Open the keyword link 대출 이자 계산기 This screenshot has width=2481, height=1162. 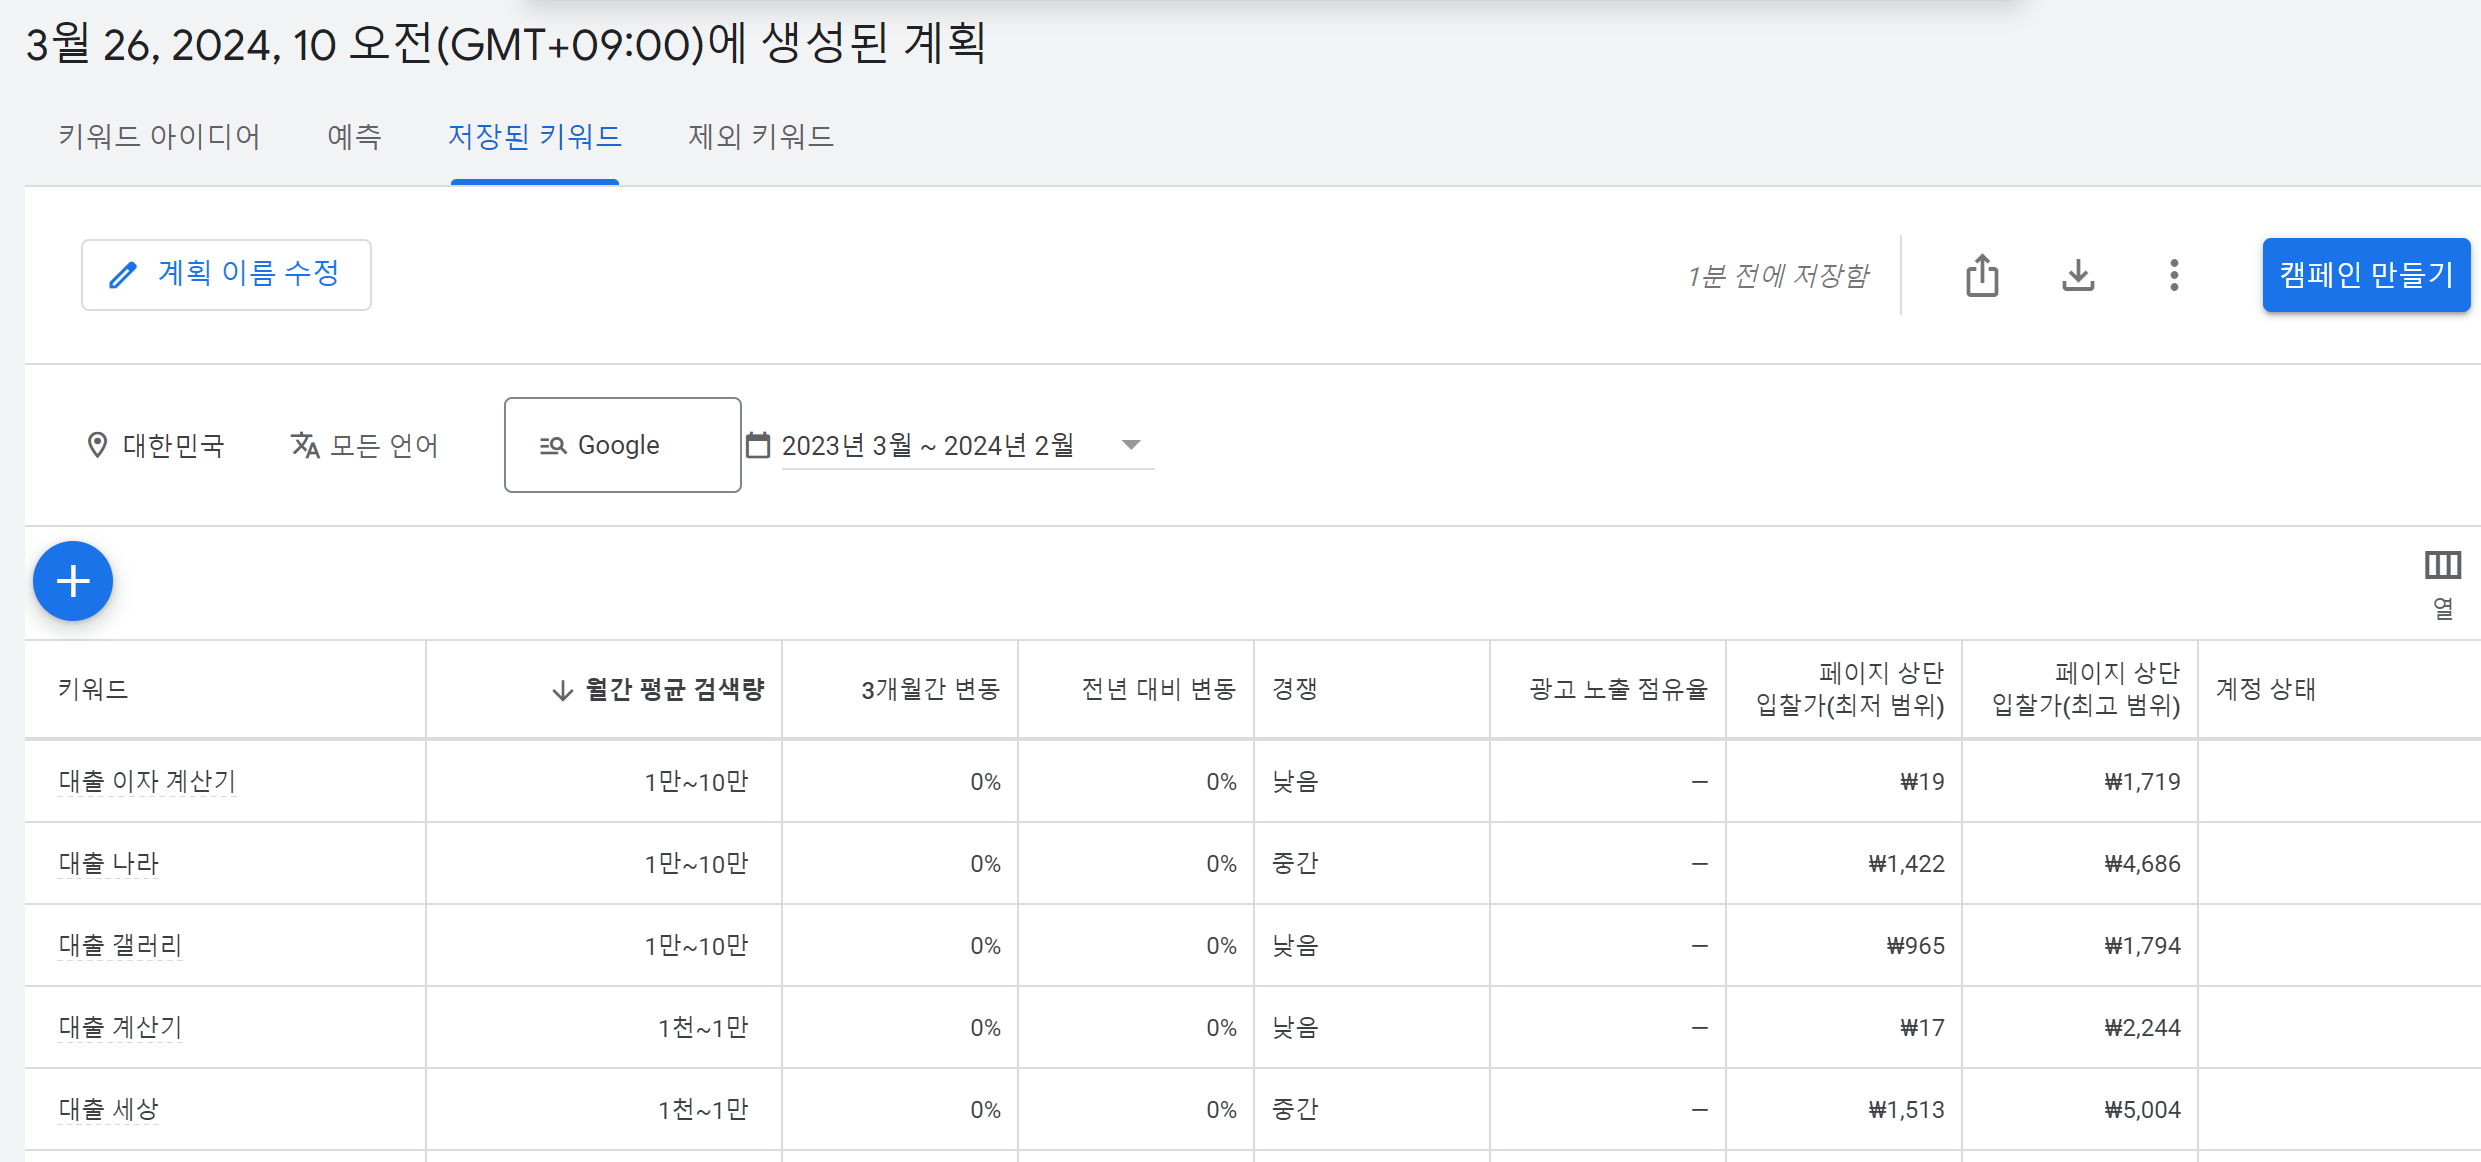point(145,782)
